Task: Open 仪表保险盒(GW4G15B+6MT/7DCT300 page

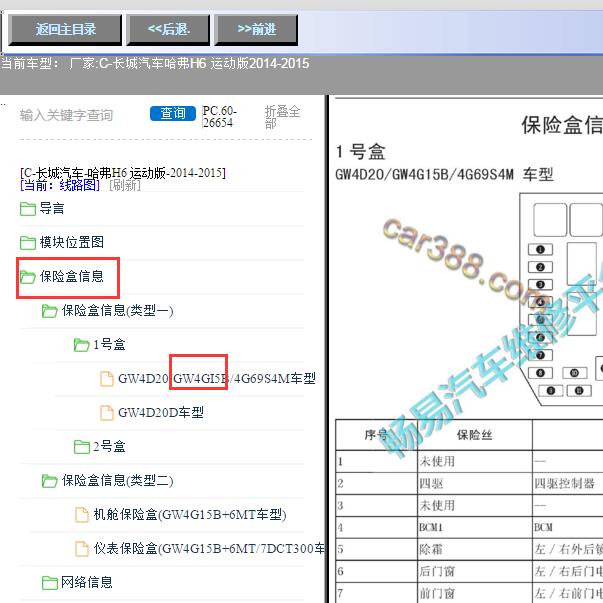Action: coord(209,548)
